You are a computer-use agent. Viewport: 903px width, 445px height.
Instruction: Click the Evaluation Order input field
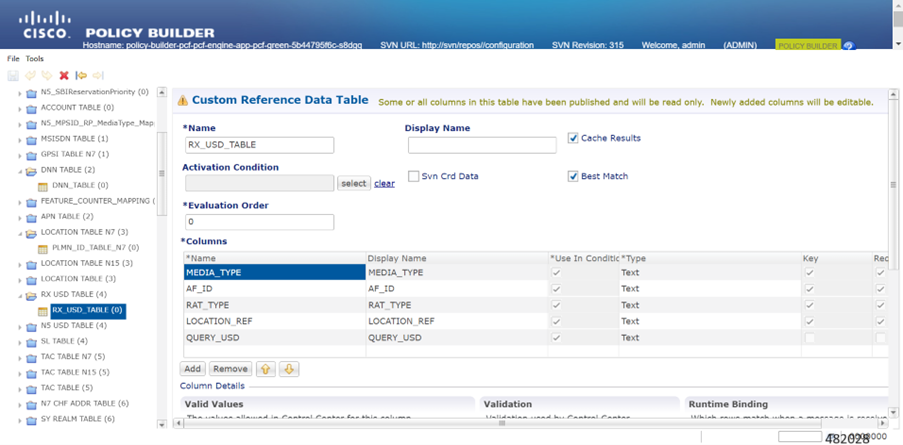(x=260, y=222)
